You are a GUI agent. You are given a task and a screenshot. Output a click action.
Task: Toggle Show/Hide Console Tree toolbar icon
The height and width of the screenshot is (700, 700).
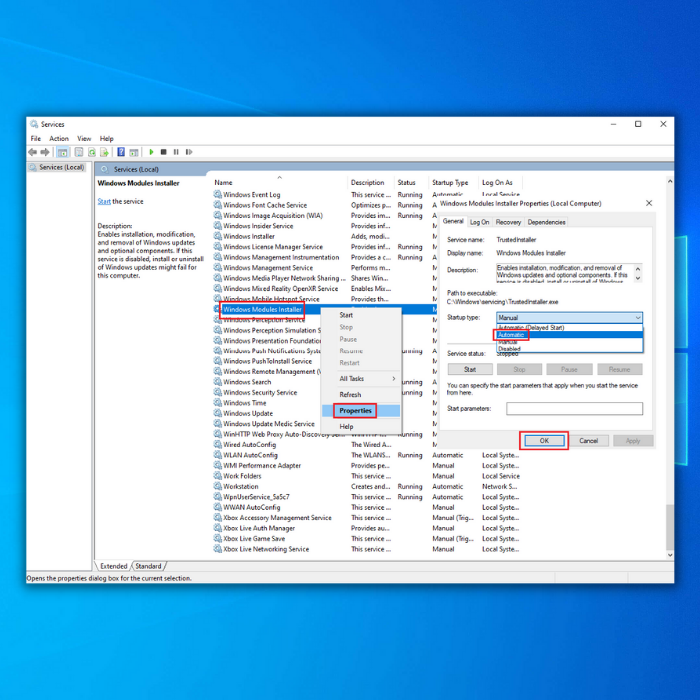tap(63, 152)
